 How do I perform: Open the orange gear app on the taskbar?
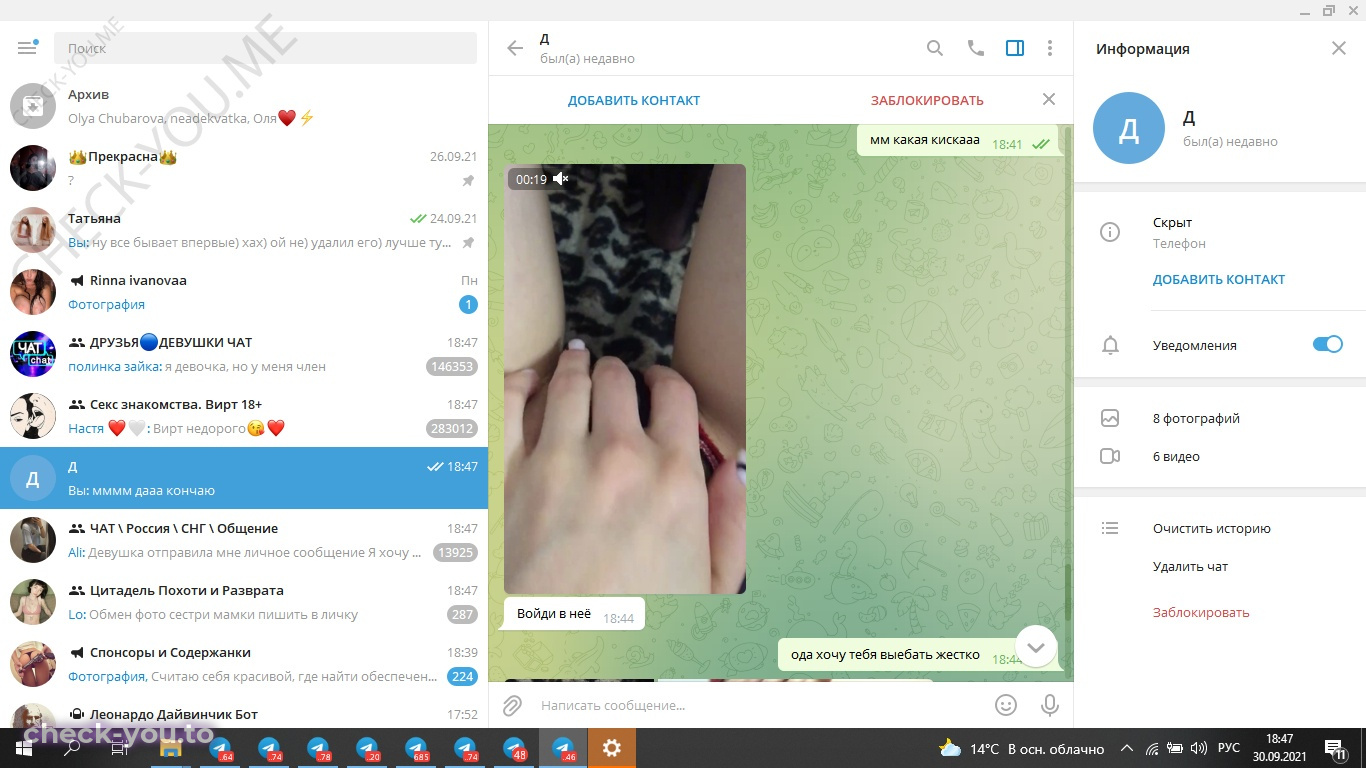pos(612,748)
